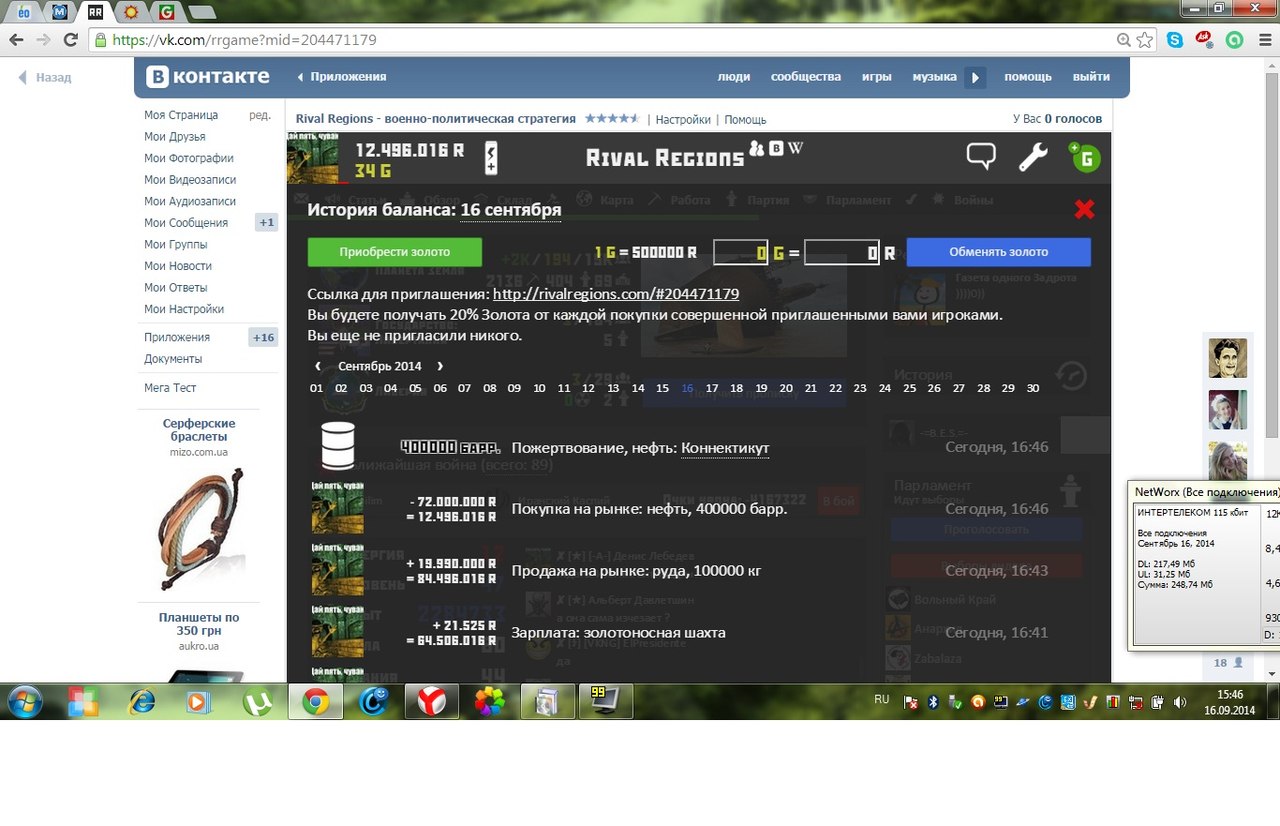Screen dimensions: 1280x826
Task: Go to previous month arrow in calendar
Action: (318, 366)
